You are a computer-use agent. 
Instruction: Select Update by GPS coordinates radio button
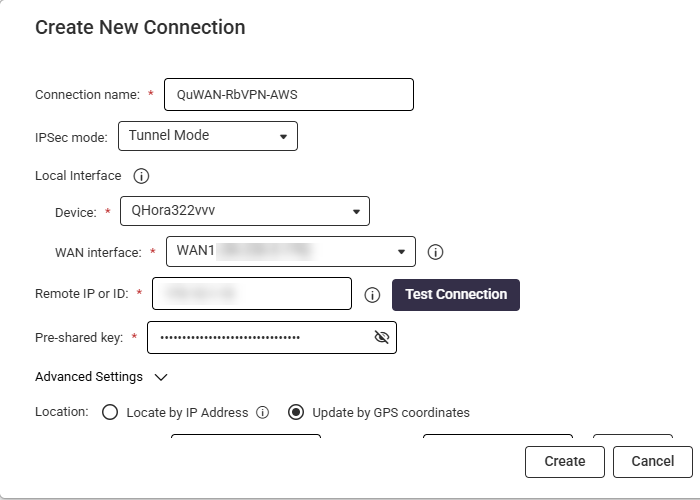pyautogui.click(x=296, y=412)
